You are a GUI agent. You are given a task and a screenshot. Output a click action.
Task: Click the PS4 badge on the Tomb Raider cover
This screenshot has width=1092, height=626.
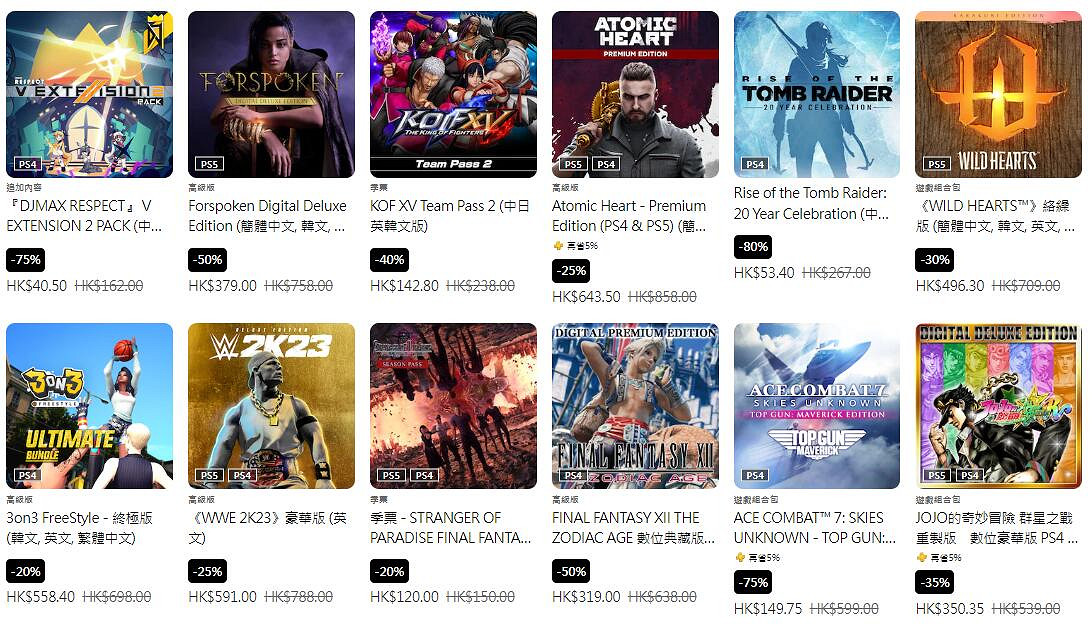[x=755, y=164]
